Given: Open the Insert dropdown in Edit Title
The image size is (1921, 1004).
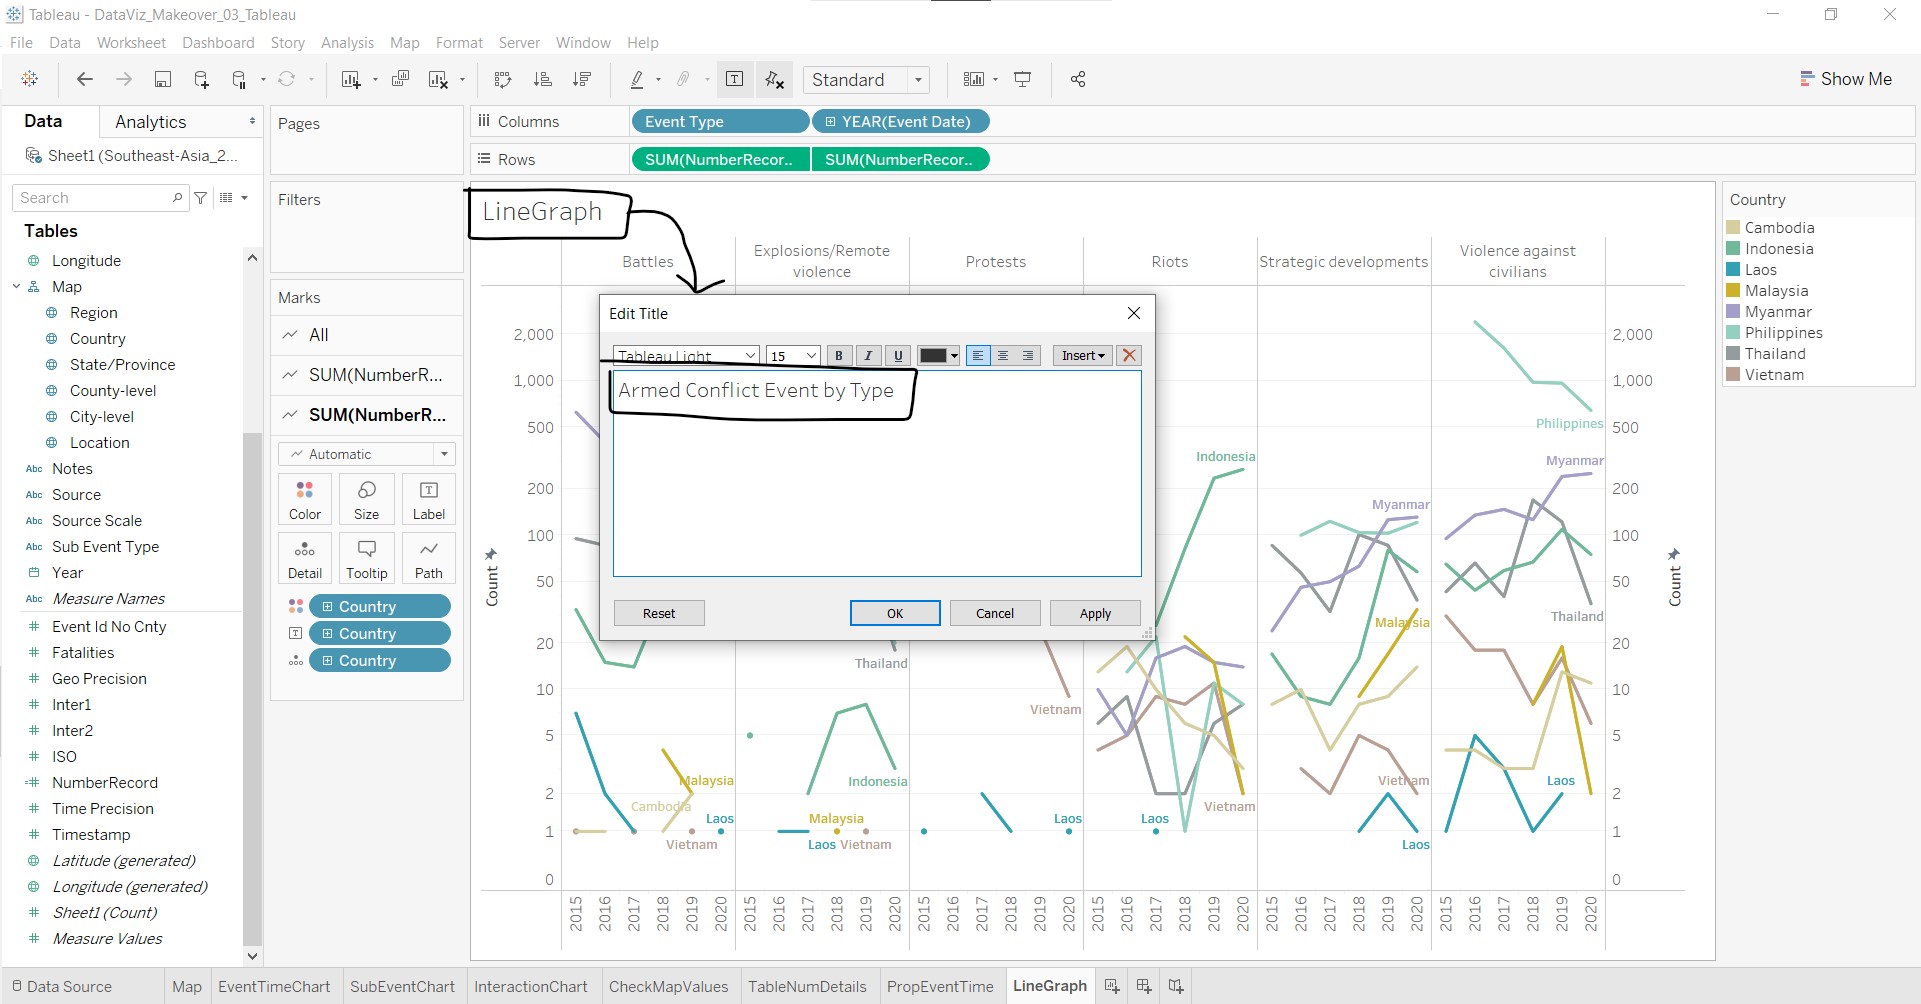Looking at the screenshot, I should click(x=1082, y=356).
